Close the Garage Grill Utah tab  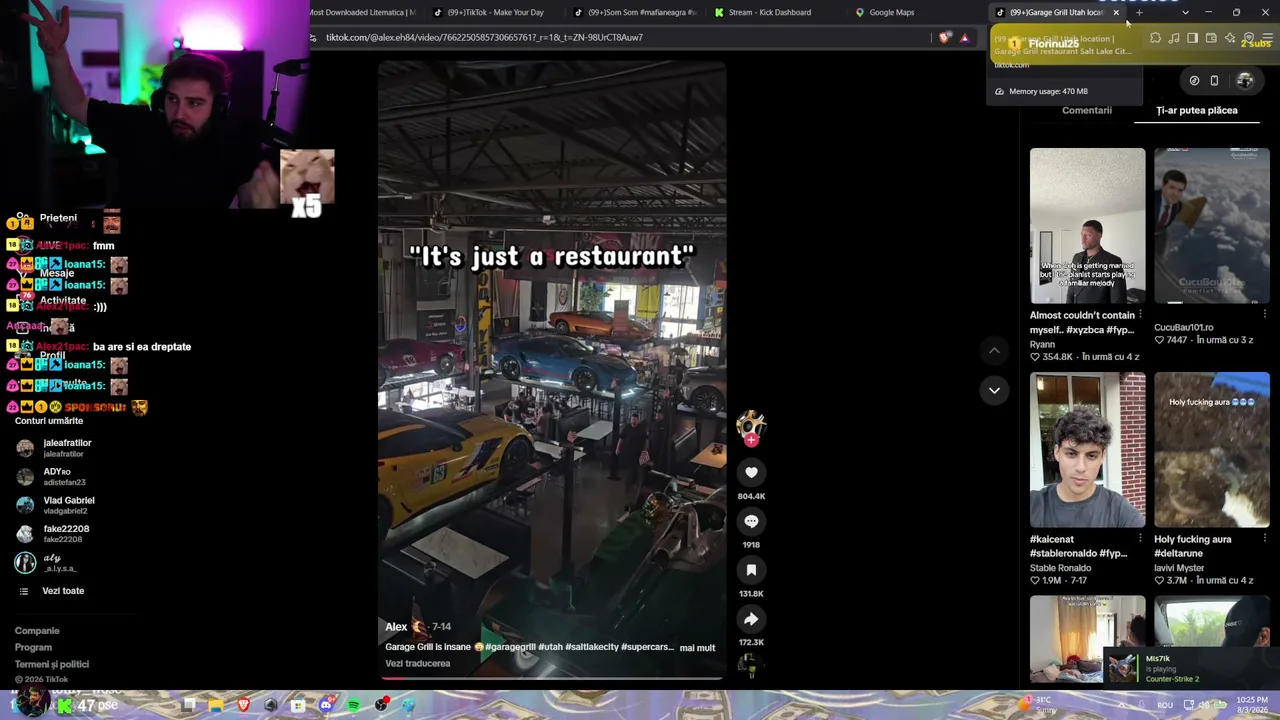click(x=1116, y=12)
